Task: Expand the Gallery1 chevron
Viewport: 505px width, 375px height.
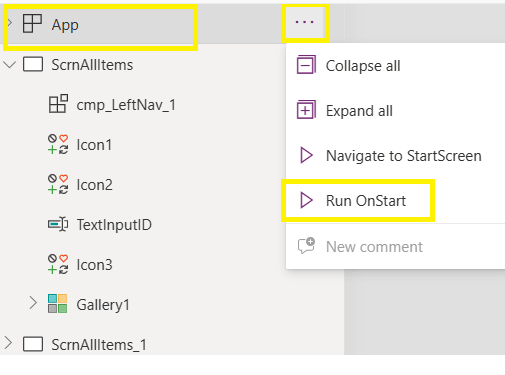Action: coord(33,303)
